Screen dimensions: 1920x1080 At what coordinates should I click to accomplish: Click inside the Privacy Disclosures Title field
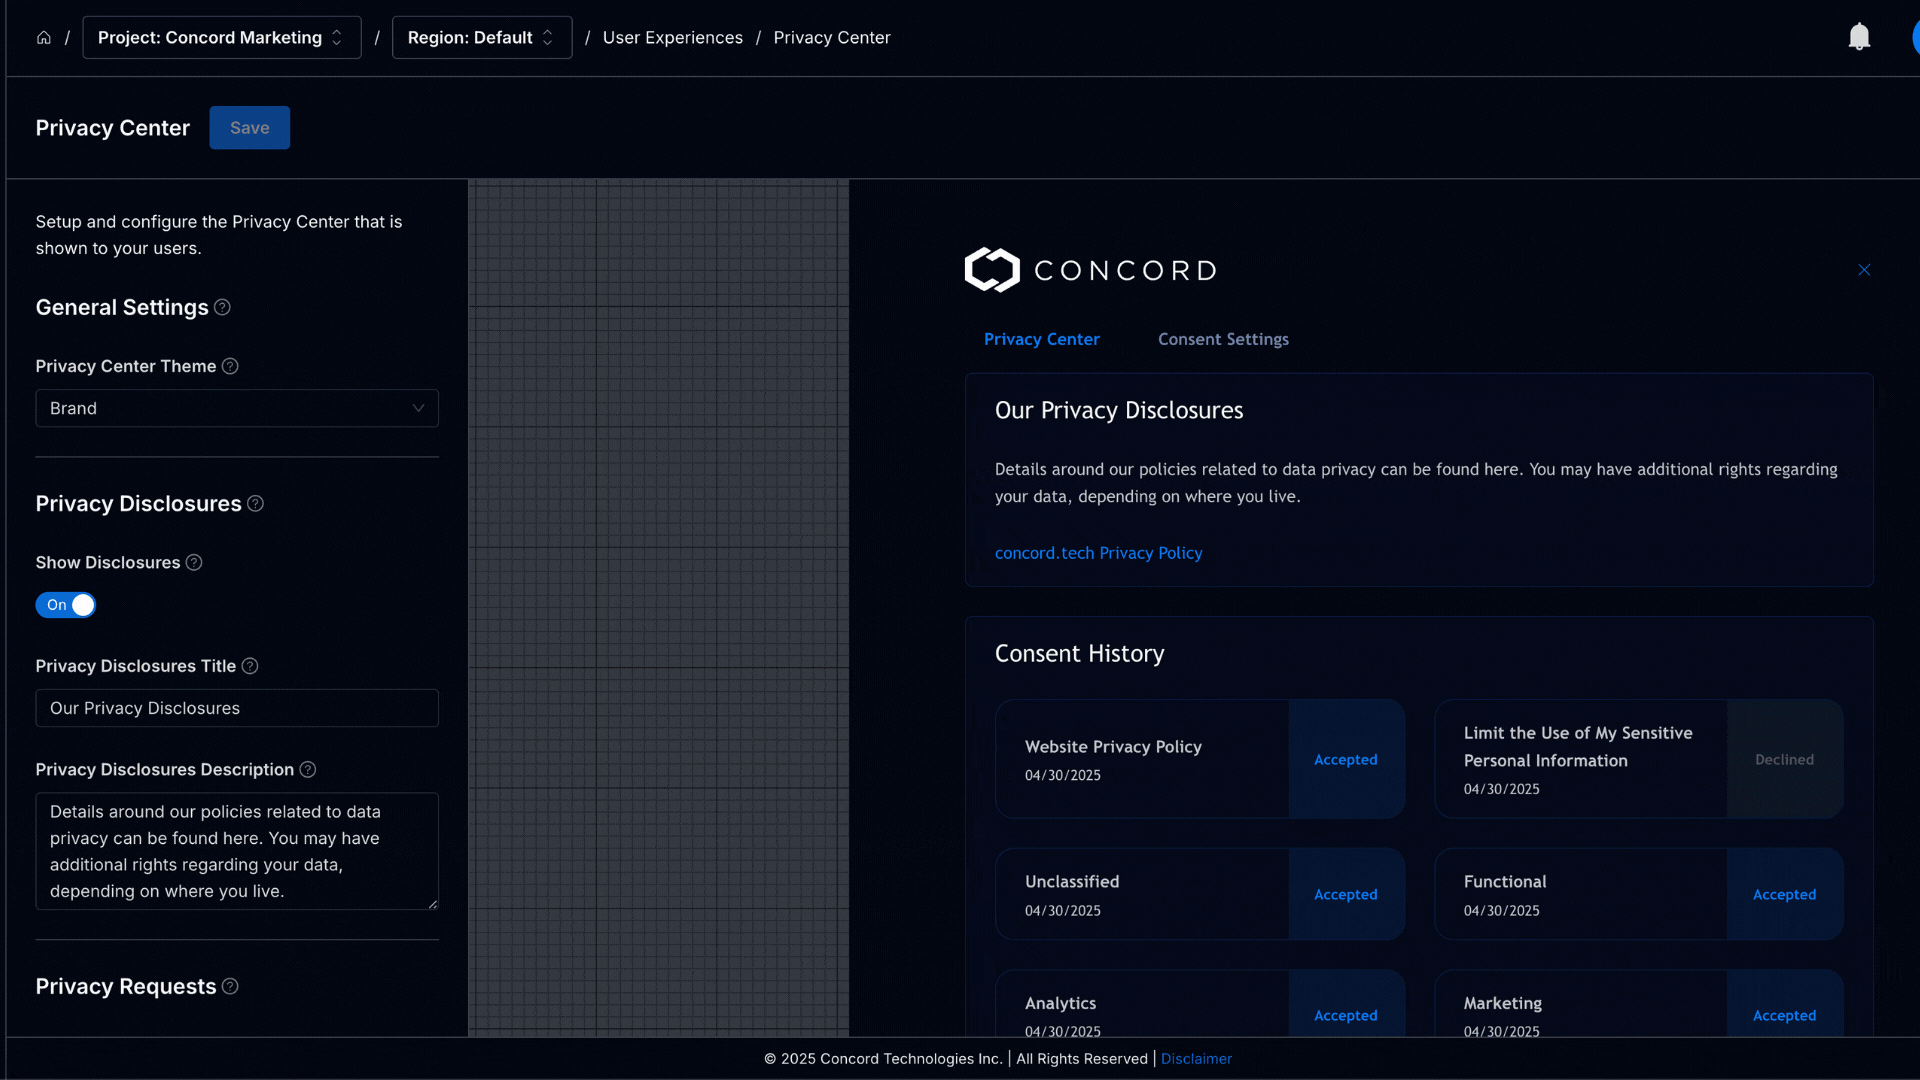click(x=236, y=708)
